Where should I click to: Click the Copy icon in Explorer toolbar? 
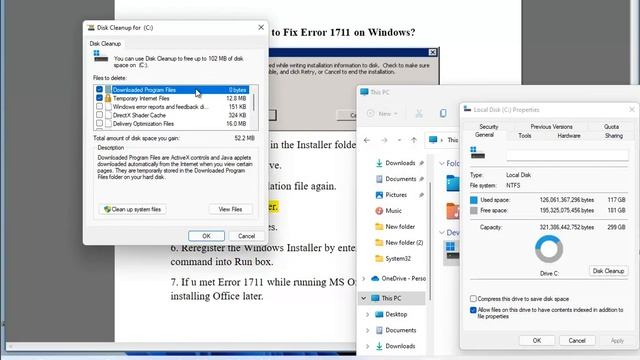(x=443, y=113)
